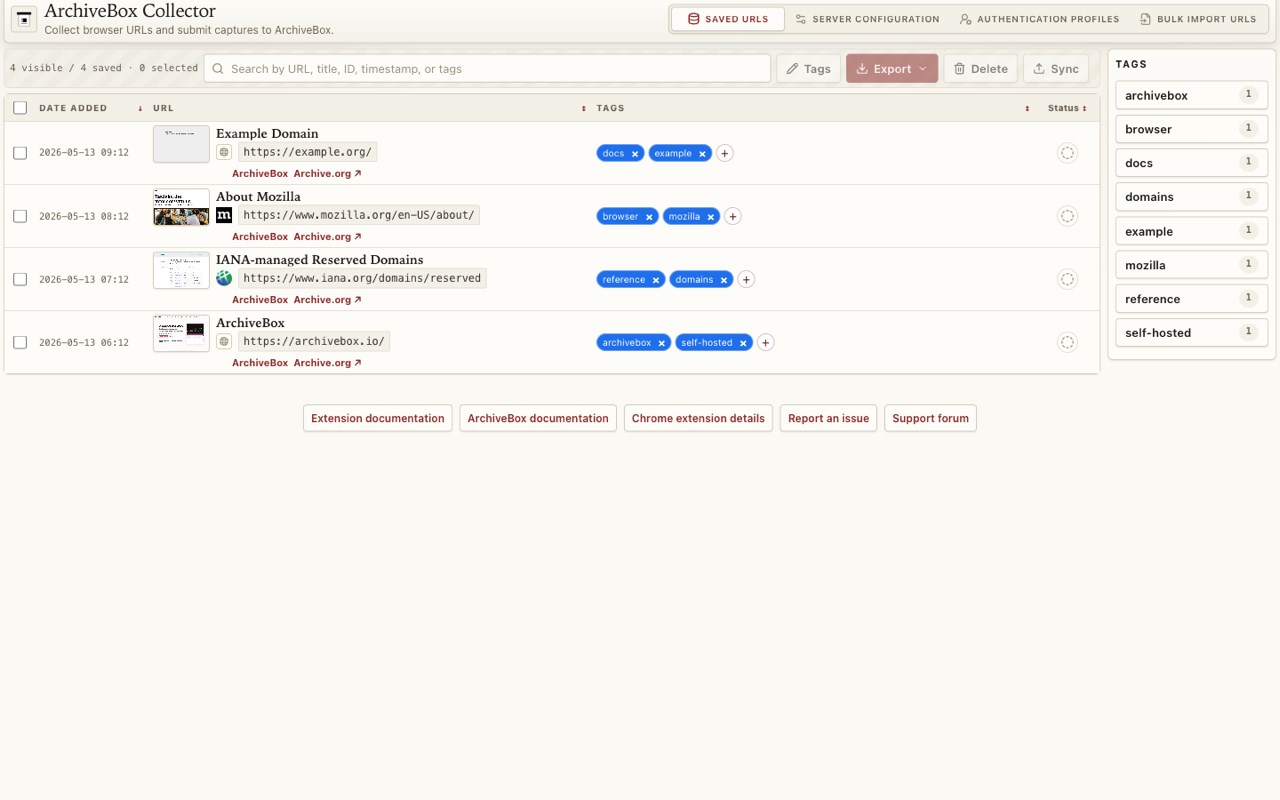The height and width of the screenshot is (800, 1280).
Task: Click the globe favicon beside example.org URL
Action: pos(224,152)
